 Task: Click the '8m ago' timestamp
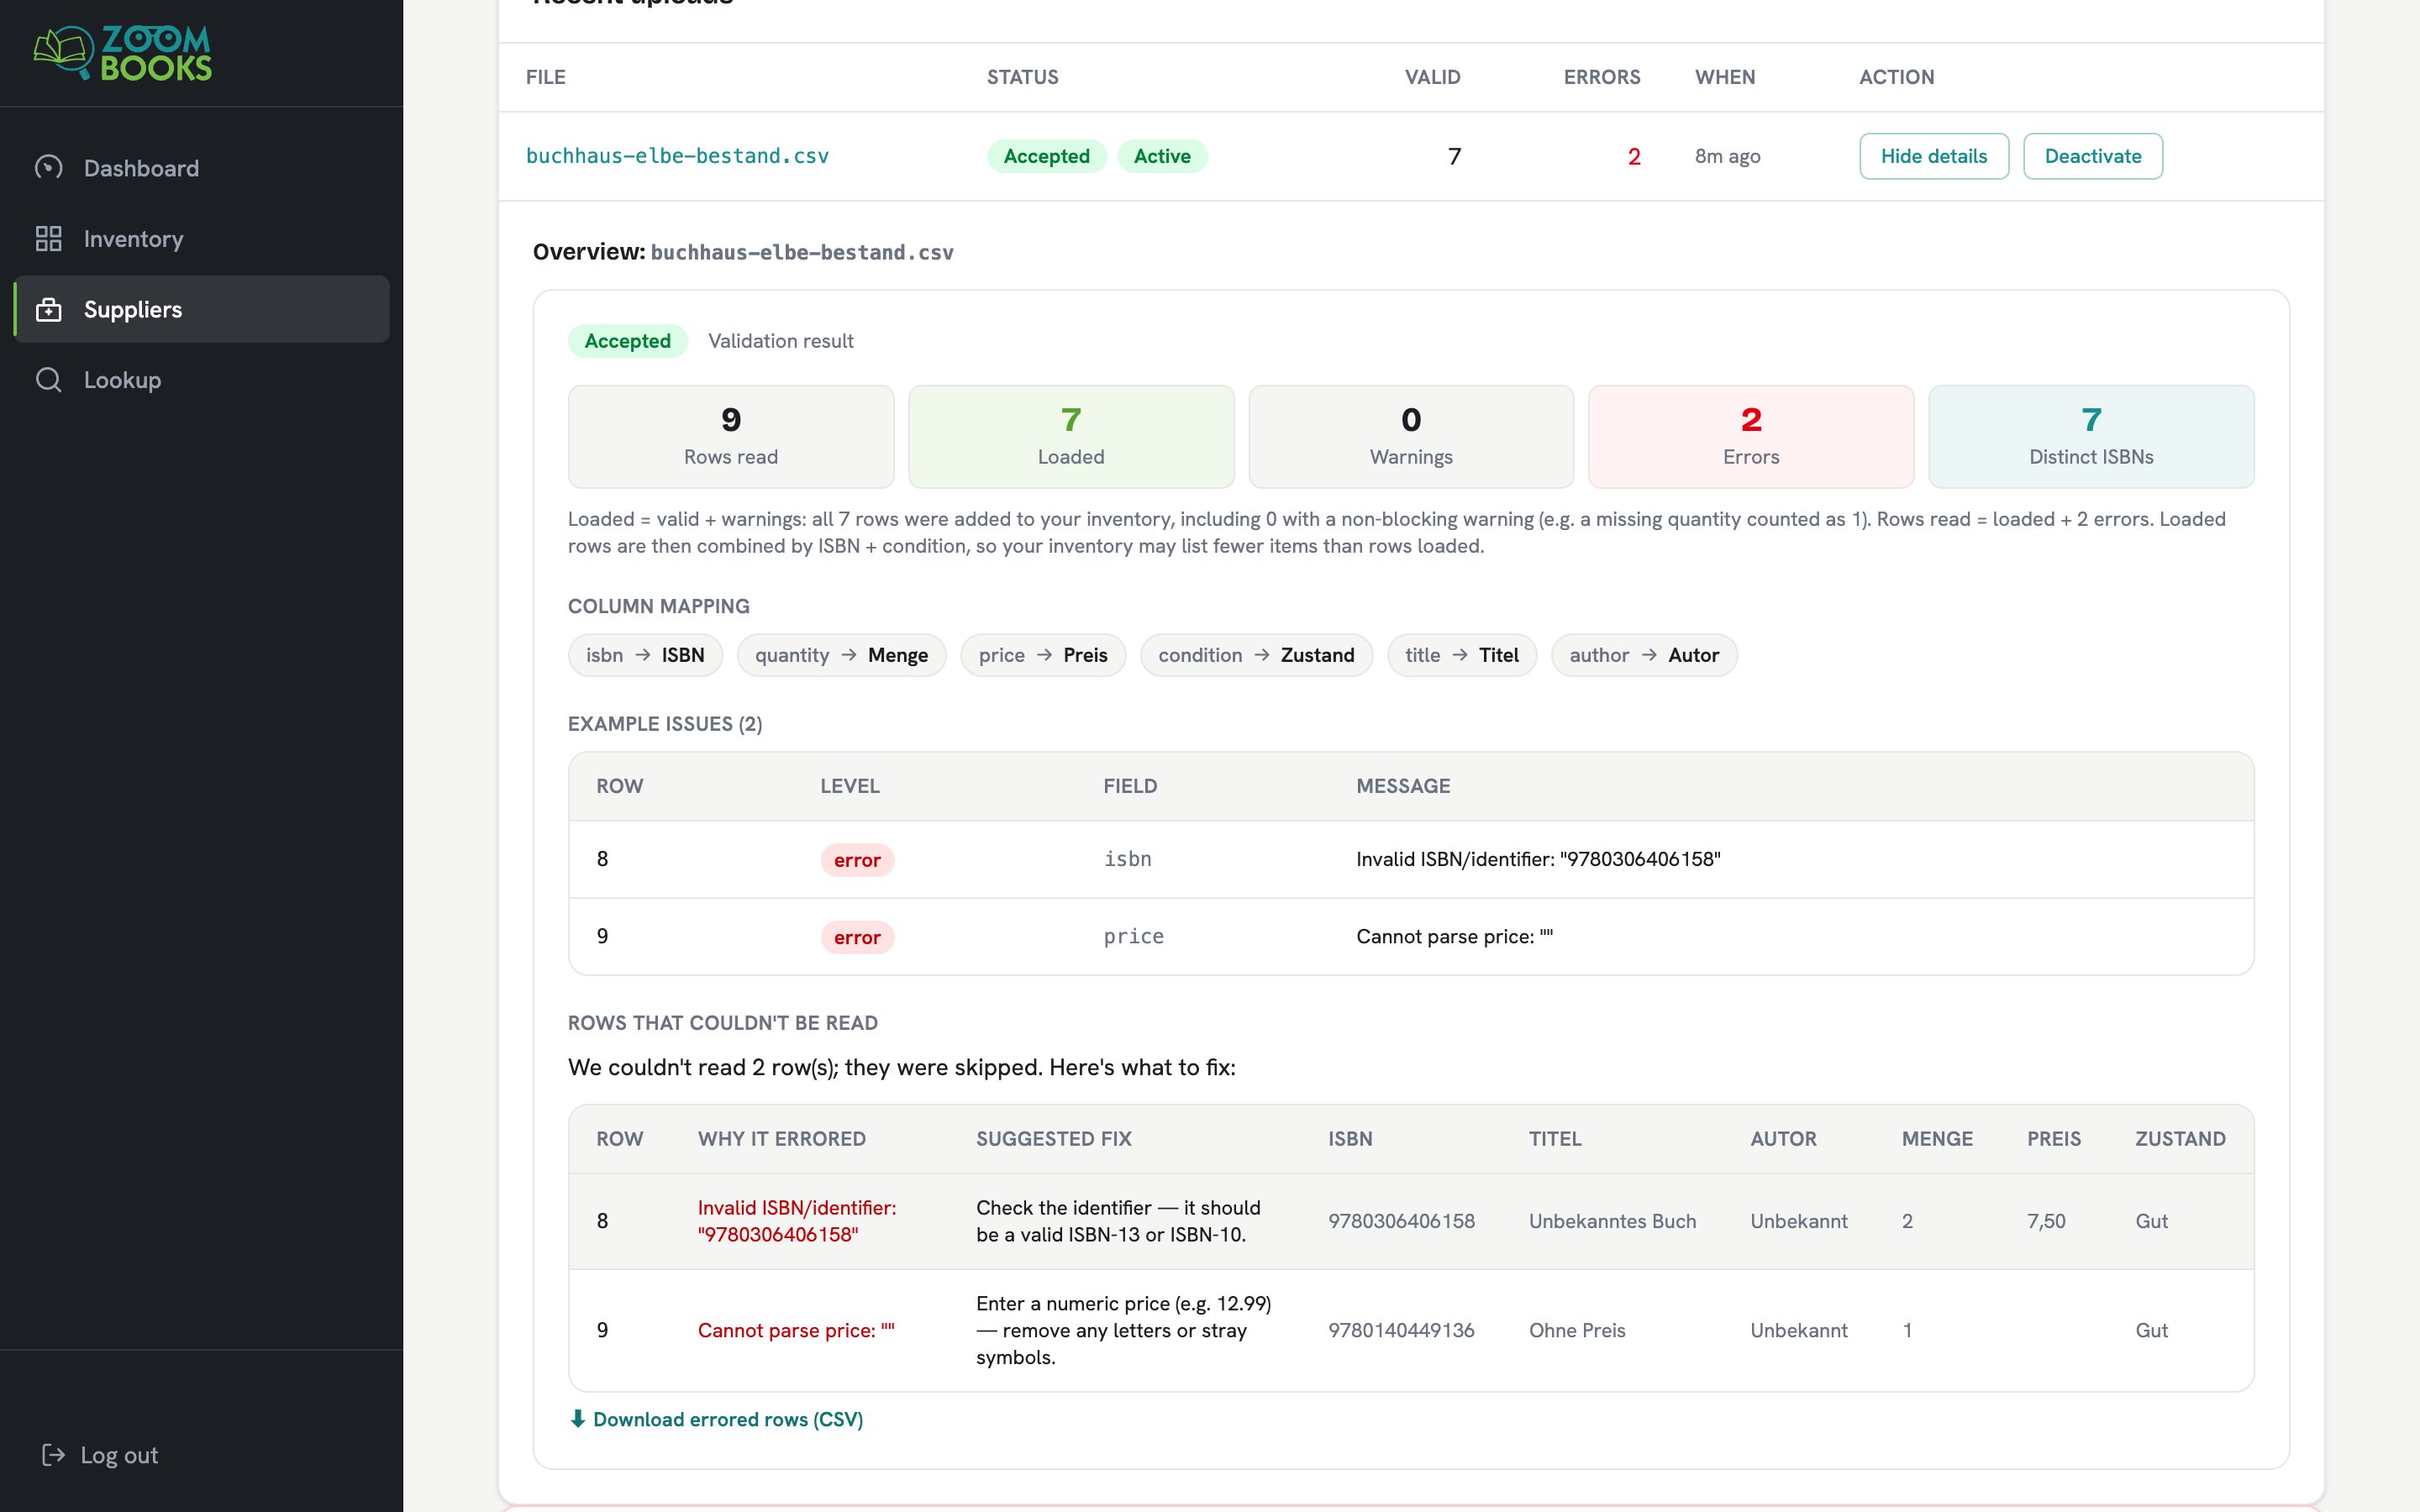tap(1727, 156)
